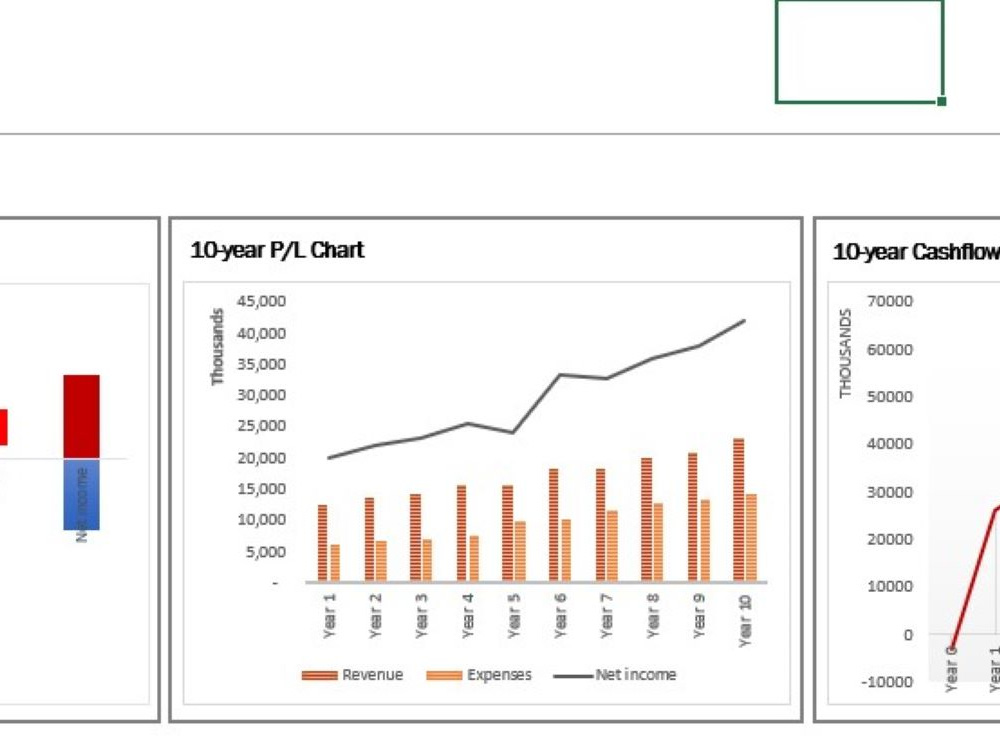
Task: Click the 50000 value in Cashflow chart
Action: [x=889, y=396]
